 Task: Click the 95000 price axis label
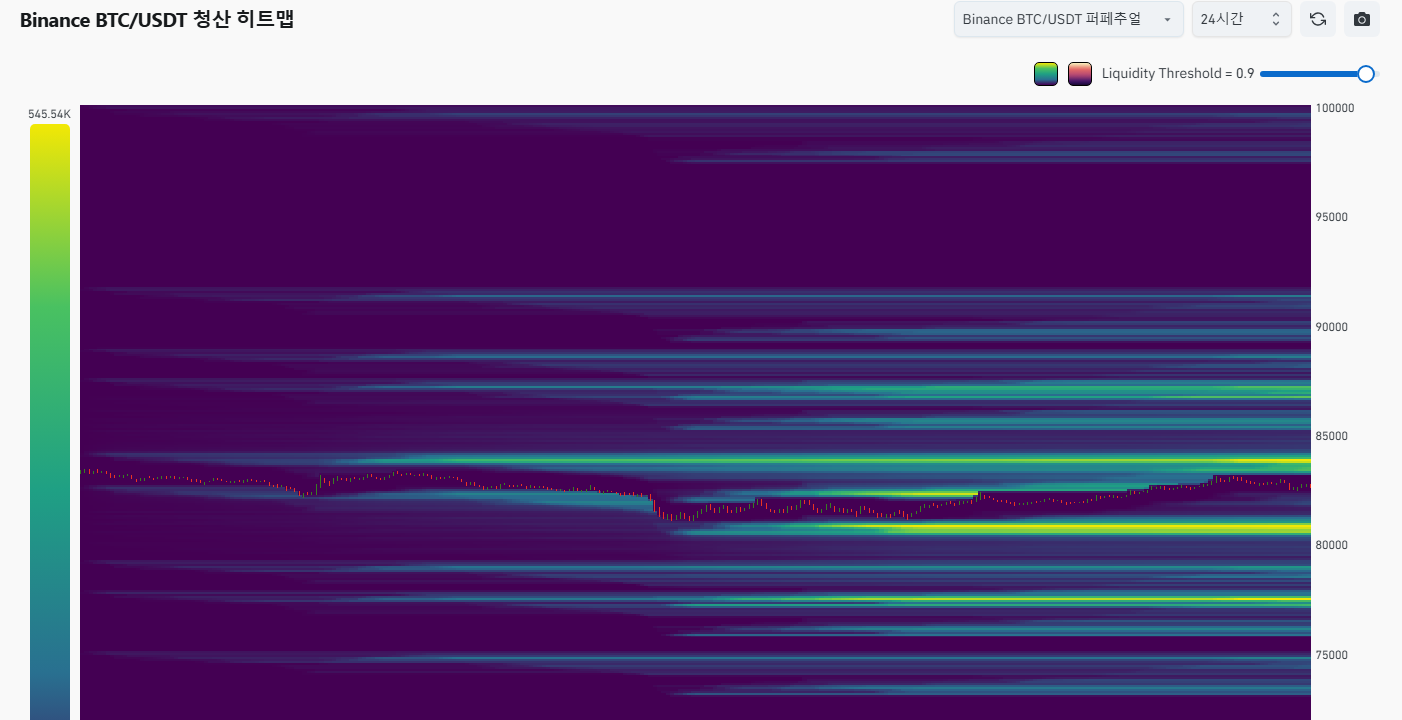point(1332,217)
